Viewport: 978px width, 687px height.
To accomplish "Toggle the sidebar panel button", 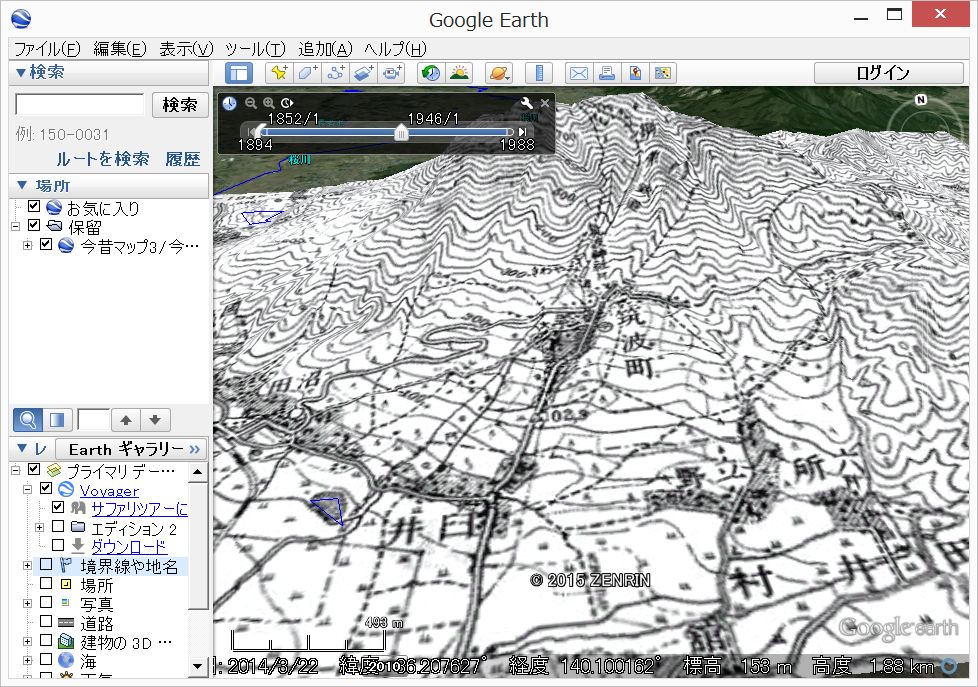I will point(238,74).
